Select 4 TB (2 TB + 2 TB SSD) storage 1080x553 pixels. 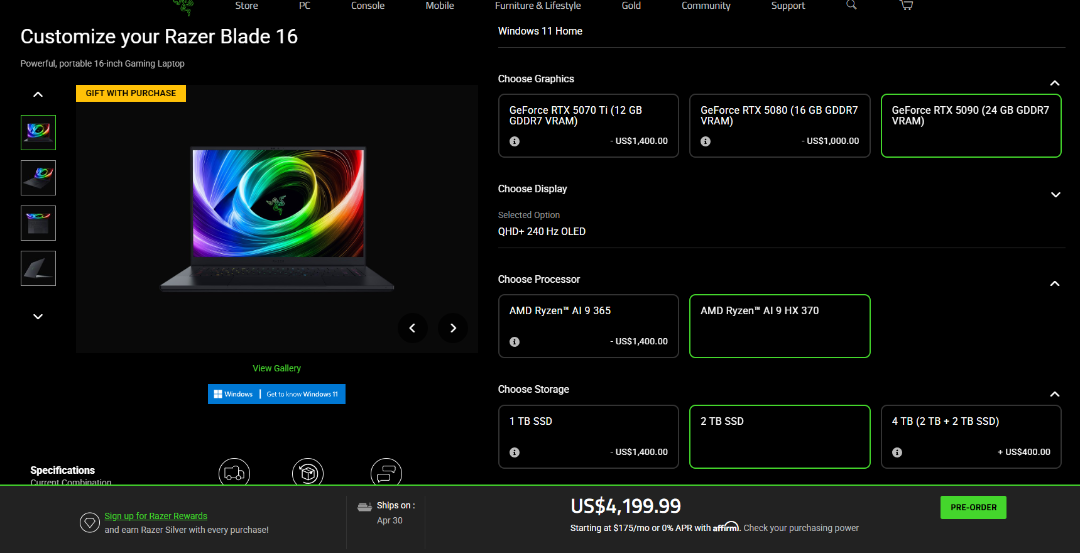coord(971,437)
